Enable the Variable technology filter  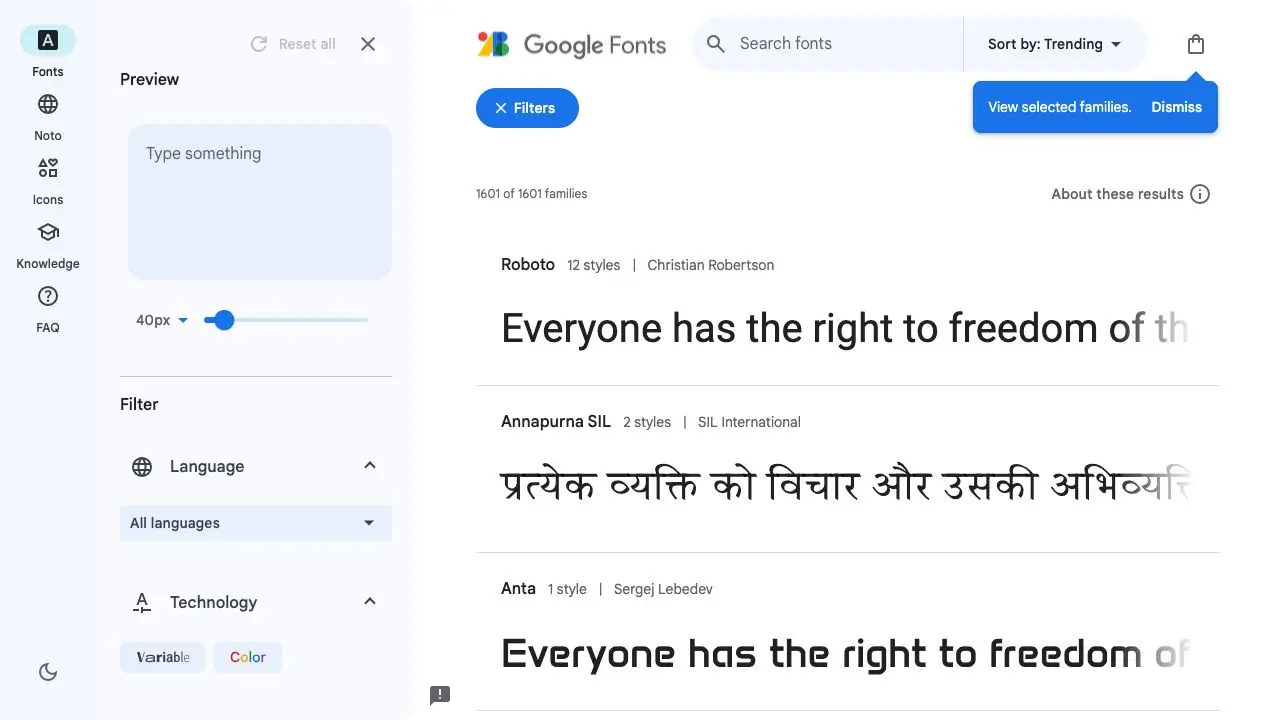[x=162, y=657]
